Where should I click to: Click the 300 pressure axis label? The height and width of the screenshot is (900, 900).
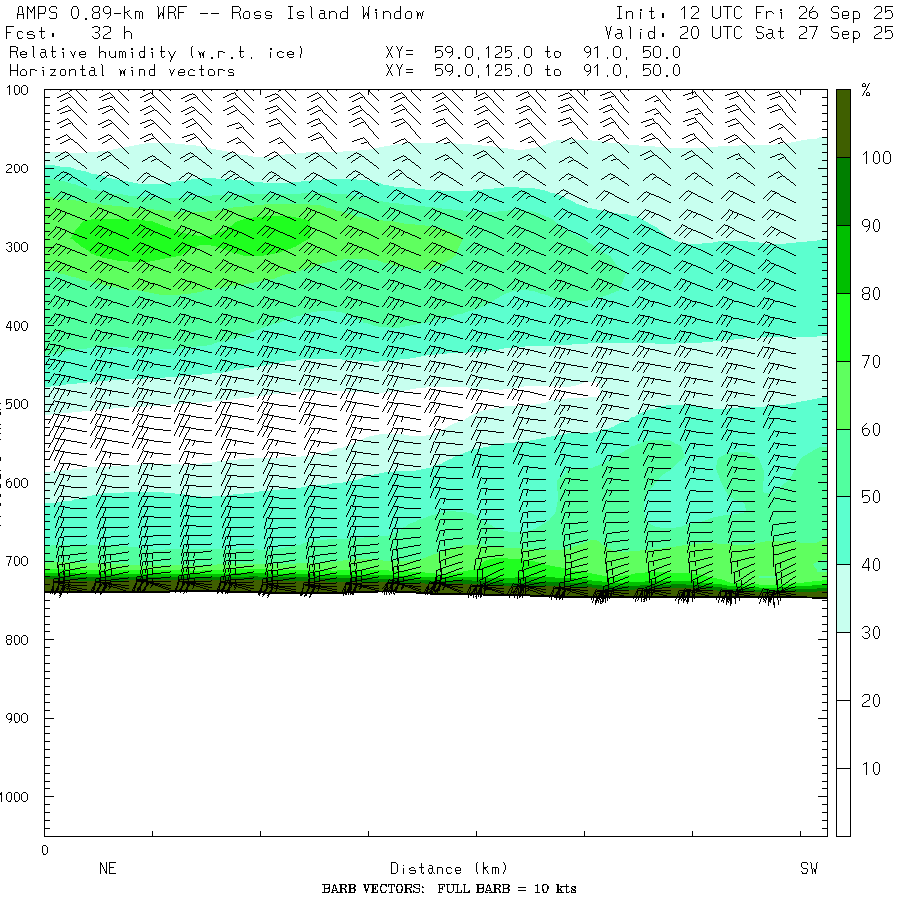tap(17, 247)
